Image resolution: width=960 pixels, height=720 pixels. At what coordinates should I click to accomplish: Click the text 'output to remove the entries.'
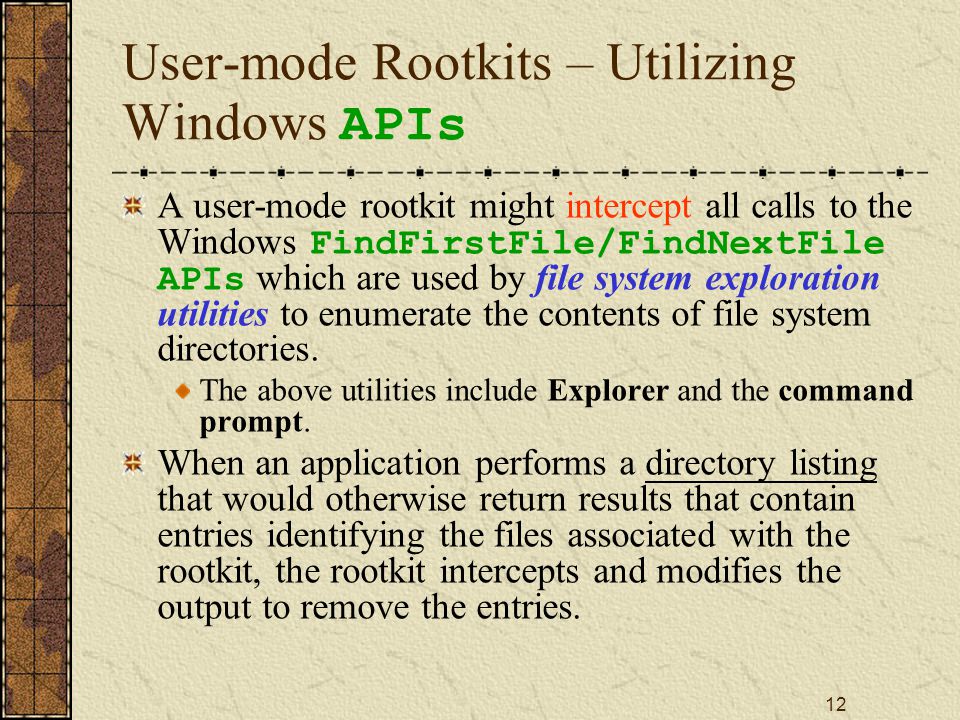(x=369, y=607)
